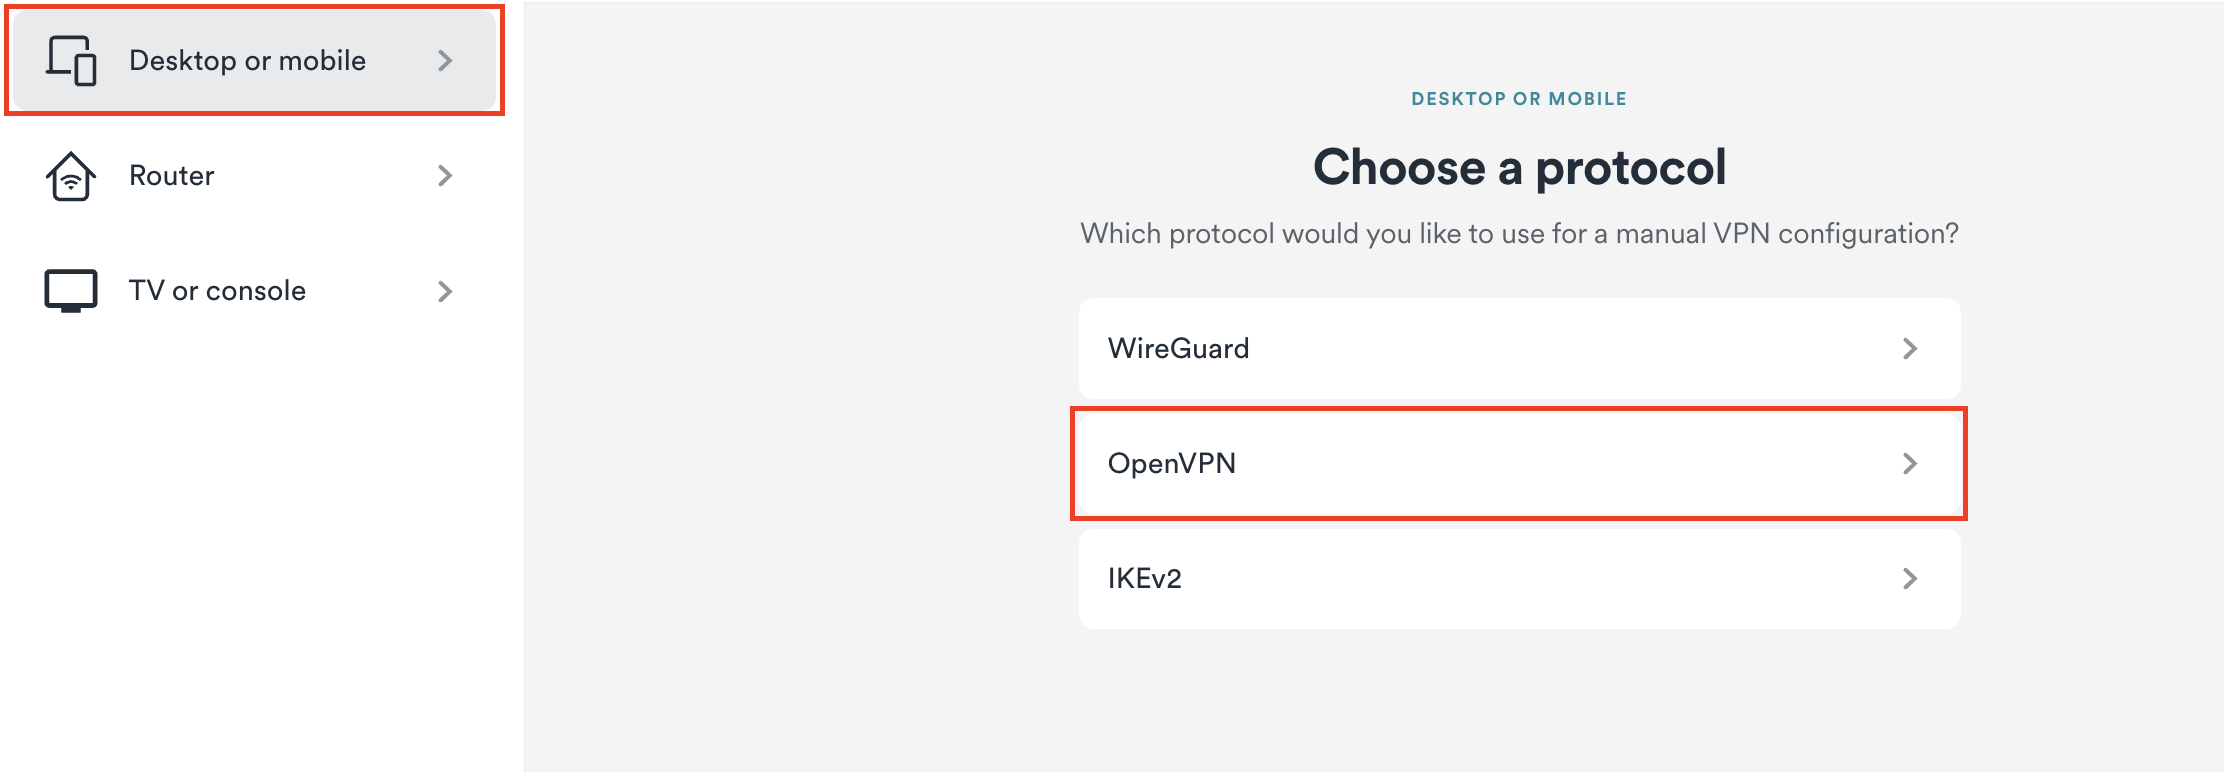The image size is (2224, 772).
Task: Open the Router setup option
Action: pos(172,176)
